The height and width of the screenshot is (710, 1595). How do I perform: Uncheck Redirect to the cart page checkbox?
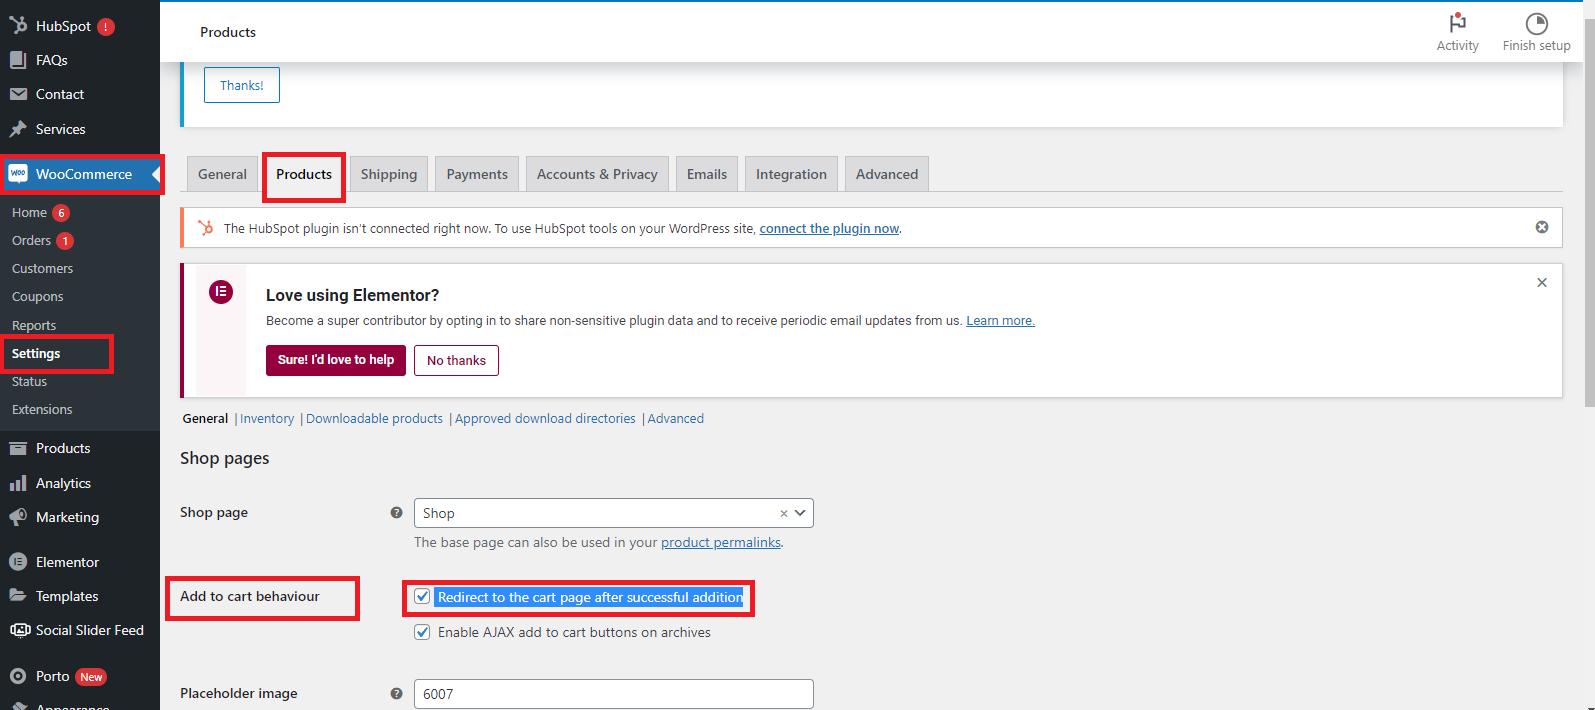pyautogui.click(x=422, y=596)
